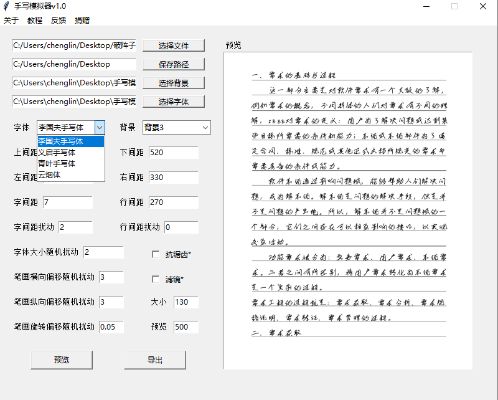Click the 保存路径 button
This screenshot has width=498, height=400.
pos(174,64)
